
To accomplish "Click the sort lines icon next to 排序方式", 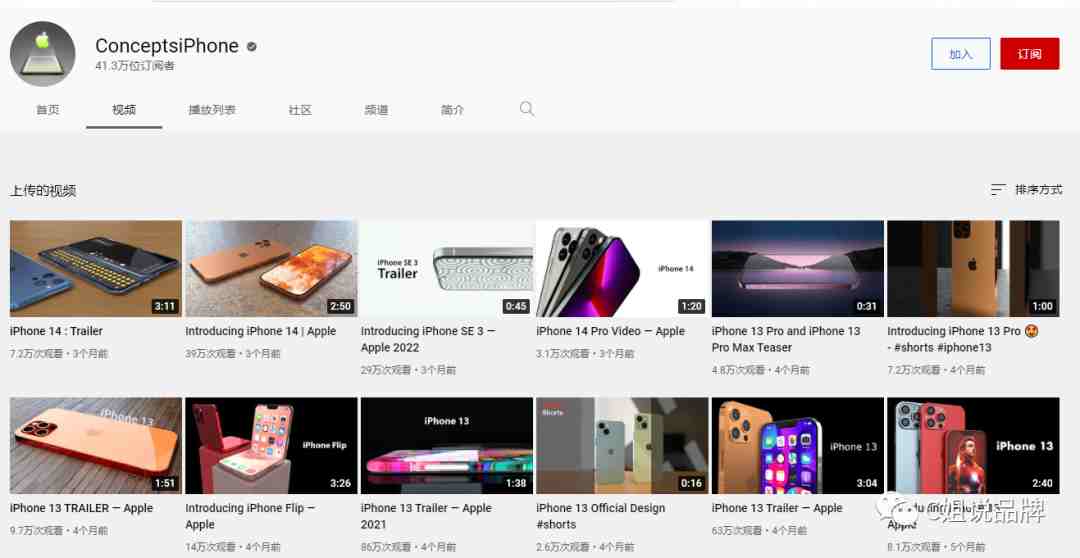I will [998, 189].
